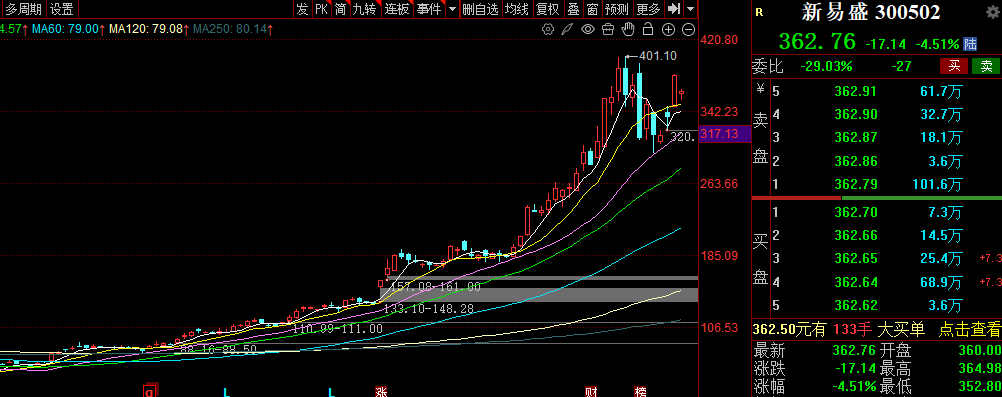The width and height of the screenshot is (1002, 397).
Task: Click the red 买 buy button
Action: [x=954, y=66]
